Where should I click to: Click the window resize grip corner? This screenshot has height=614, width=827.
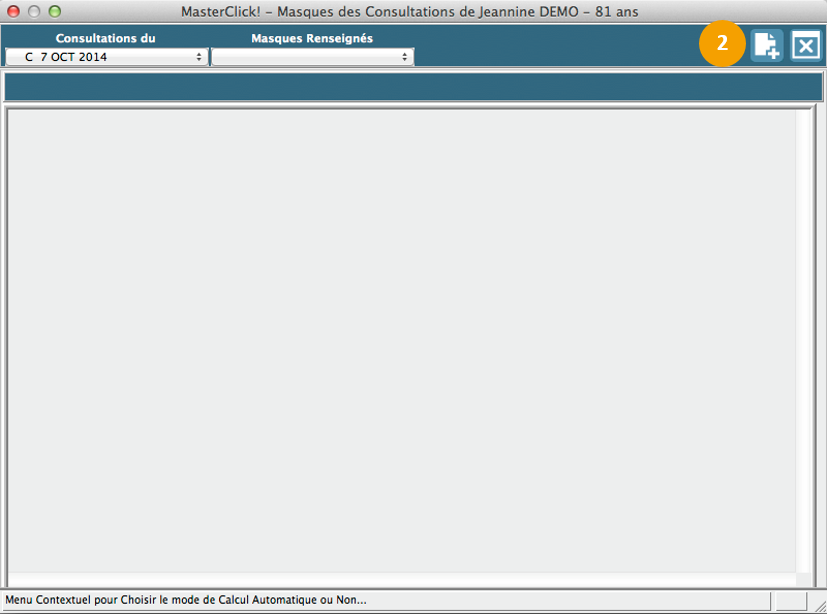click(817, 604)
